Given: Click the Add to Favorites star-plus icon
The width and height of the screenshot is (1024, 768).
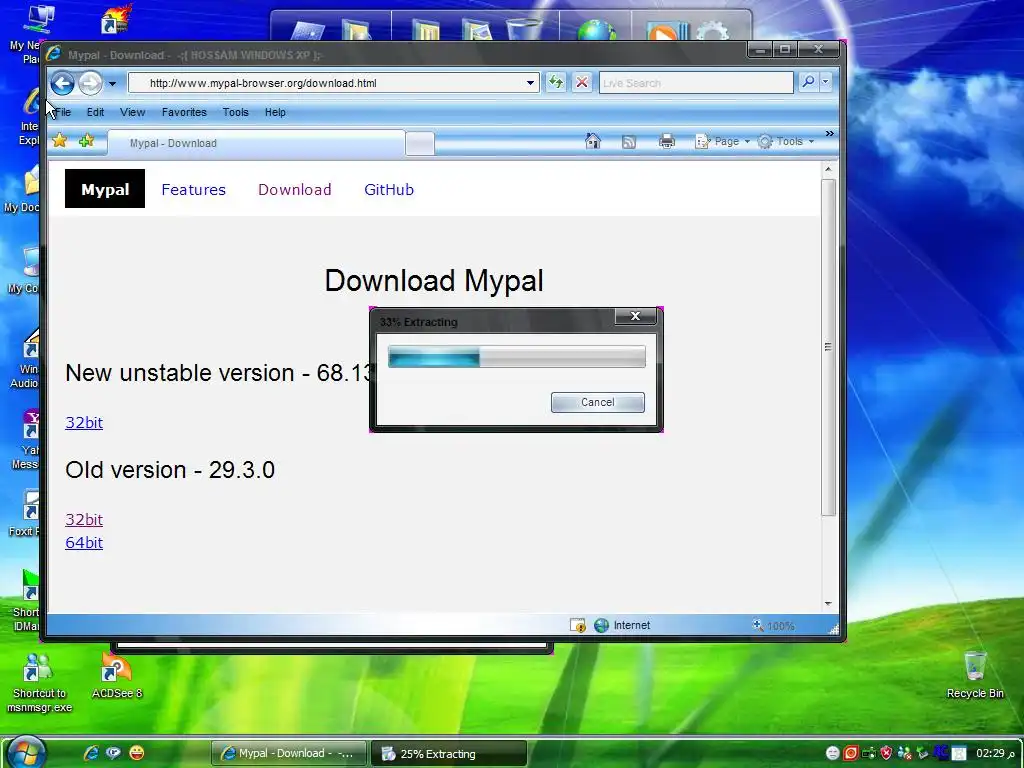Looking at the screenshot, I should tap(86, 140).
